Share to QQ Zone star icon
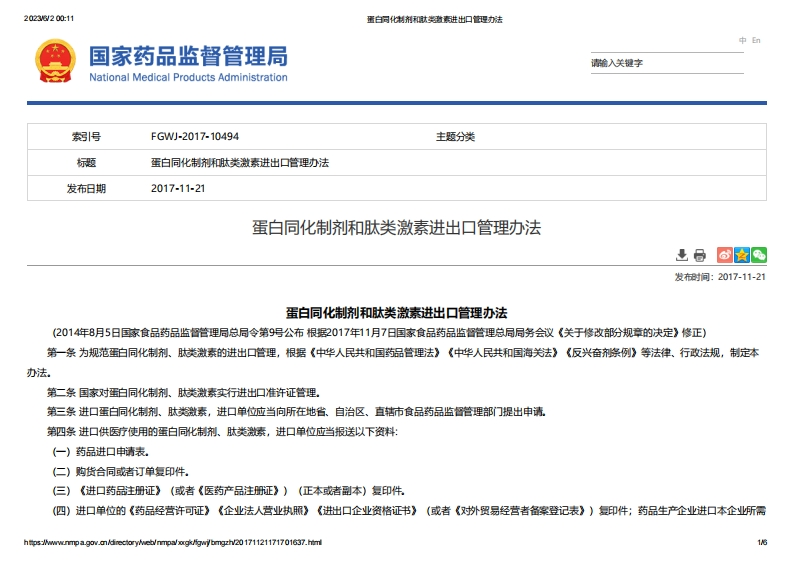The height and width of the screenshot is (561, 793). pyautogui.click(x=742, y=255)
